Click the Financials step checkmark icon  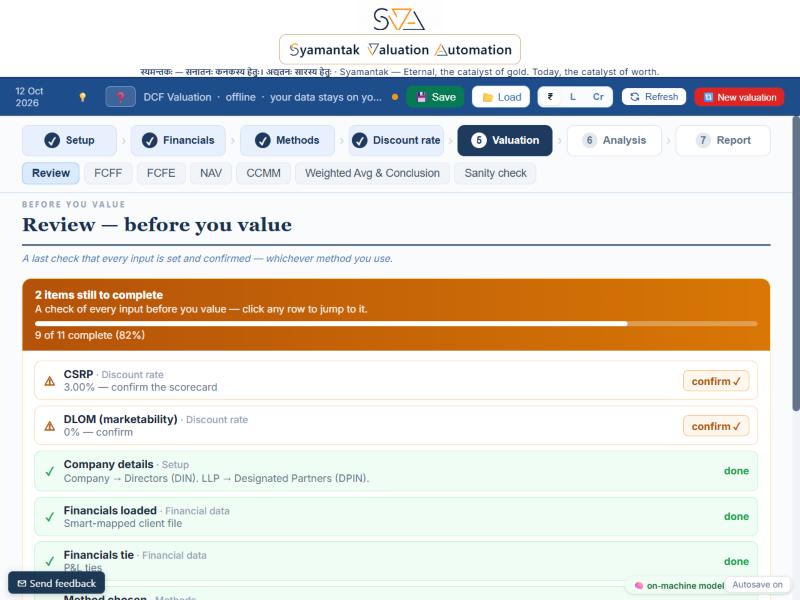tap(149, 140)
